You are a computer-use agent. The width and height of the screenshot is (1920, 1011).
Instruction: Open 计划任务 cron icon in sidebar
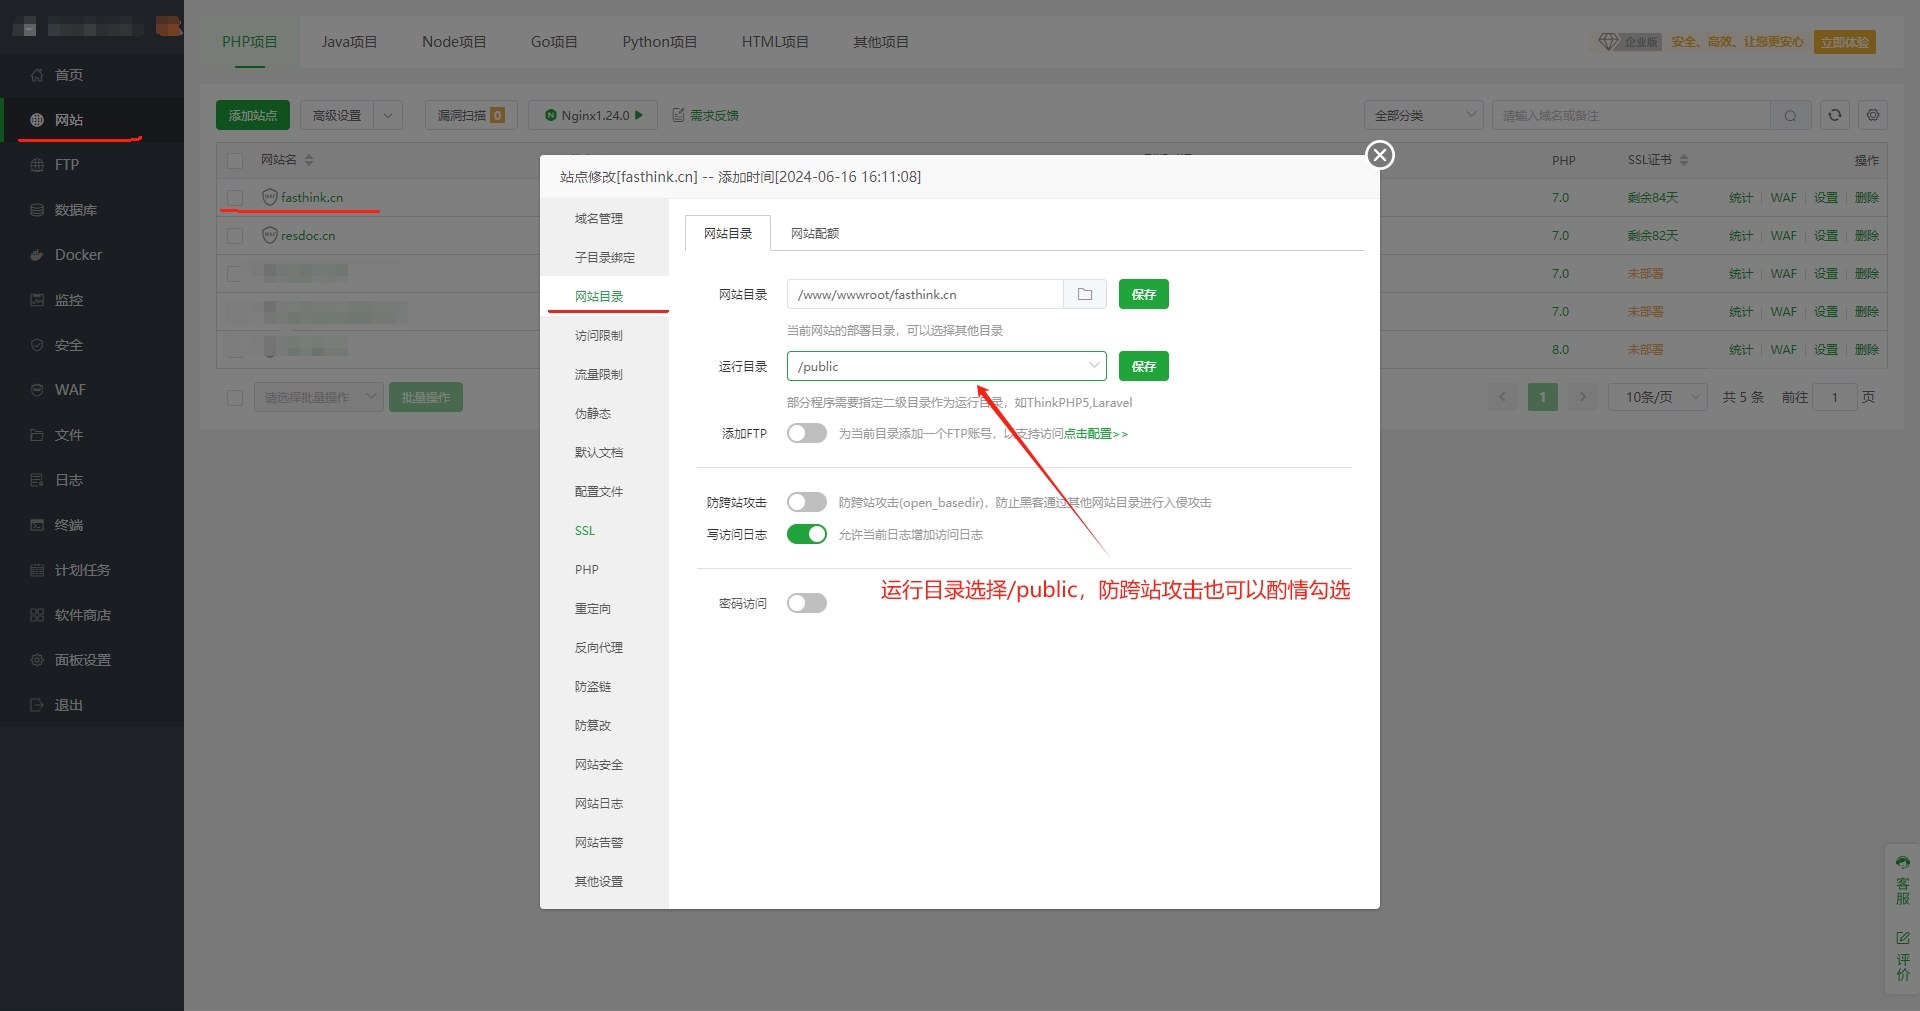[x=37, y=570]
